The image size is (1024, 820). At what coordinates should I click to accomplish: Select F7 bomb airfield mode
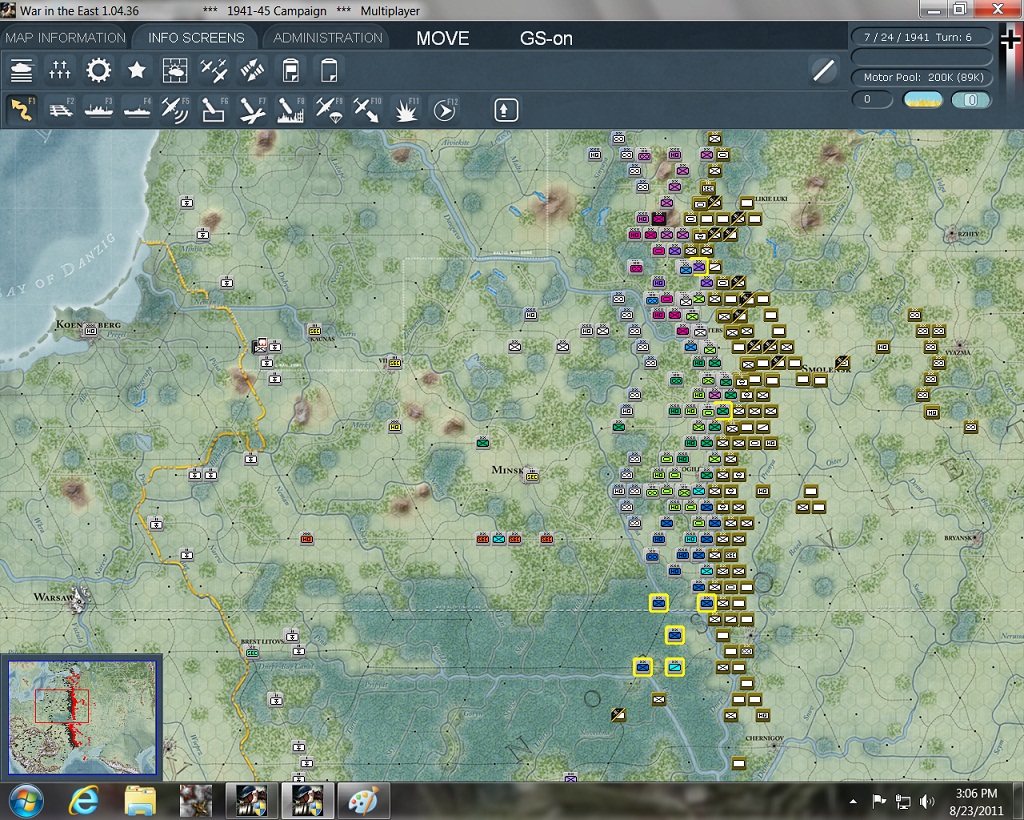252,110
